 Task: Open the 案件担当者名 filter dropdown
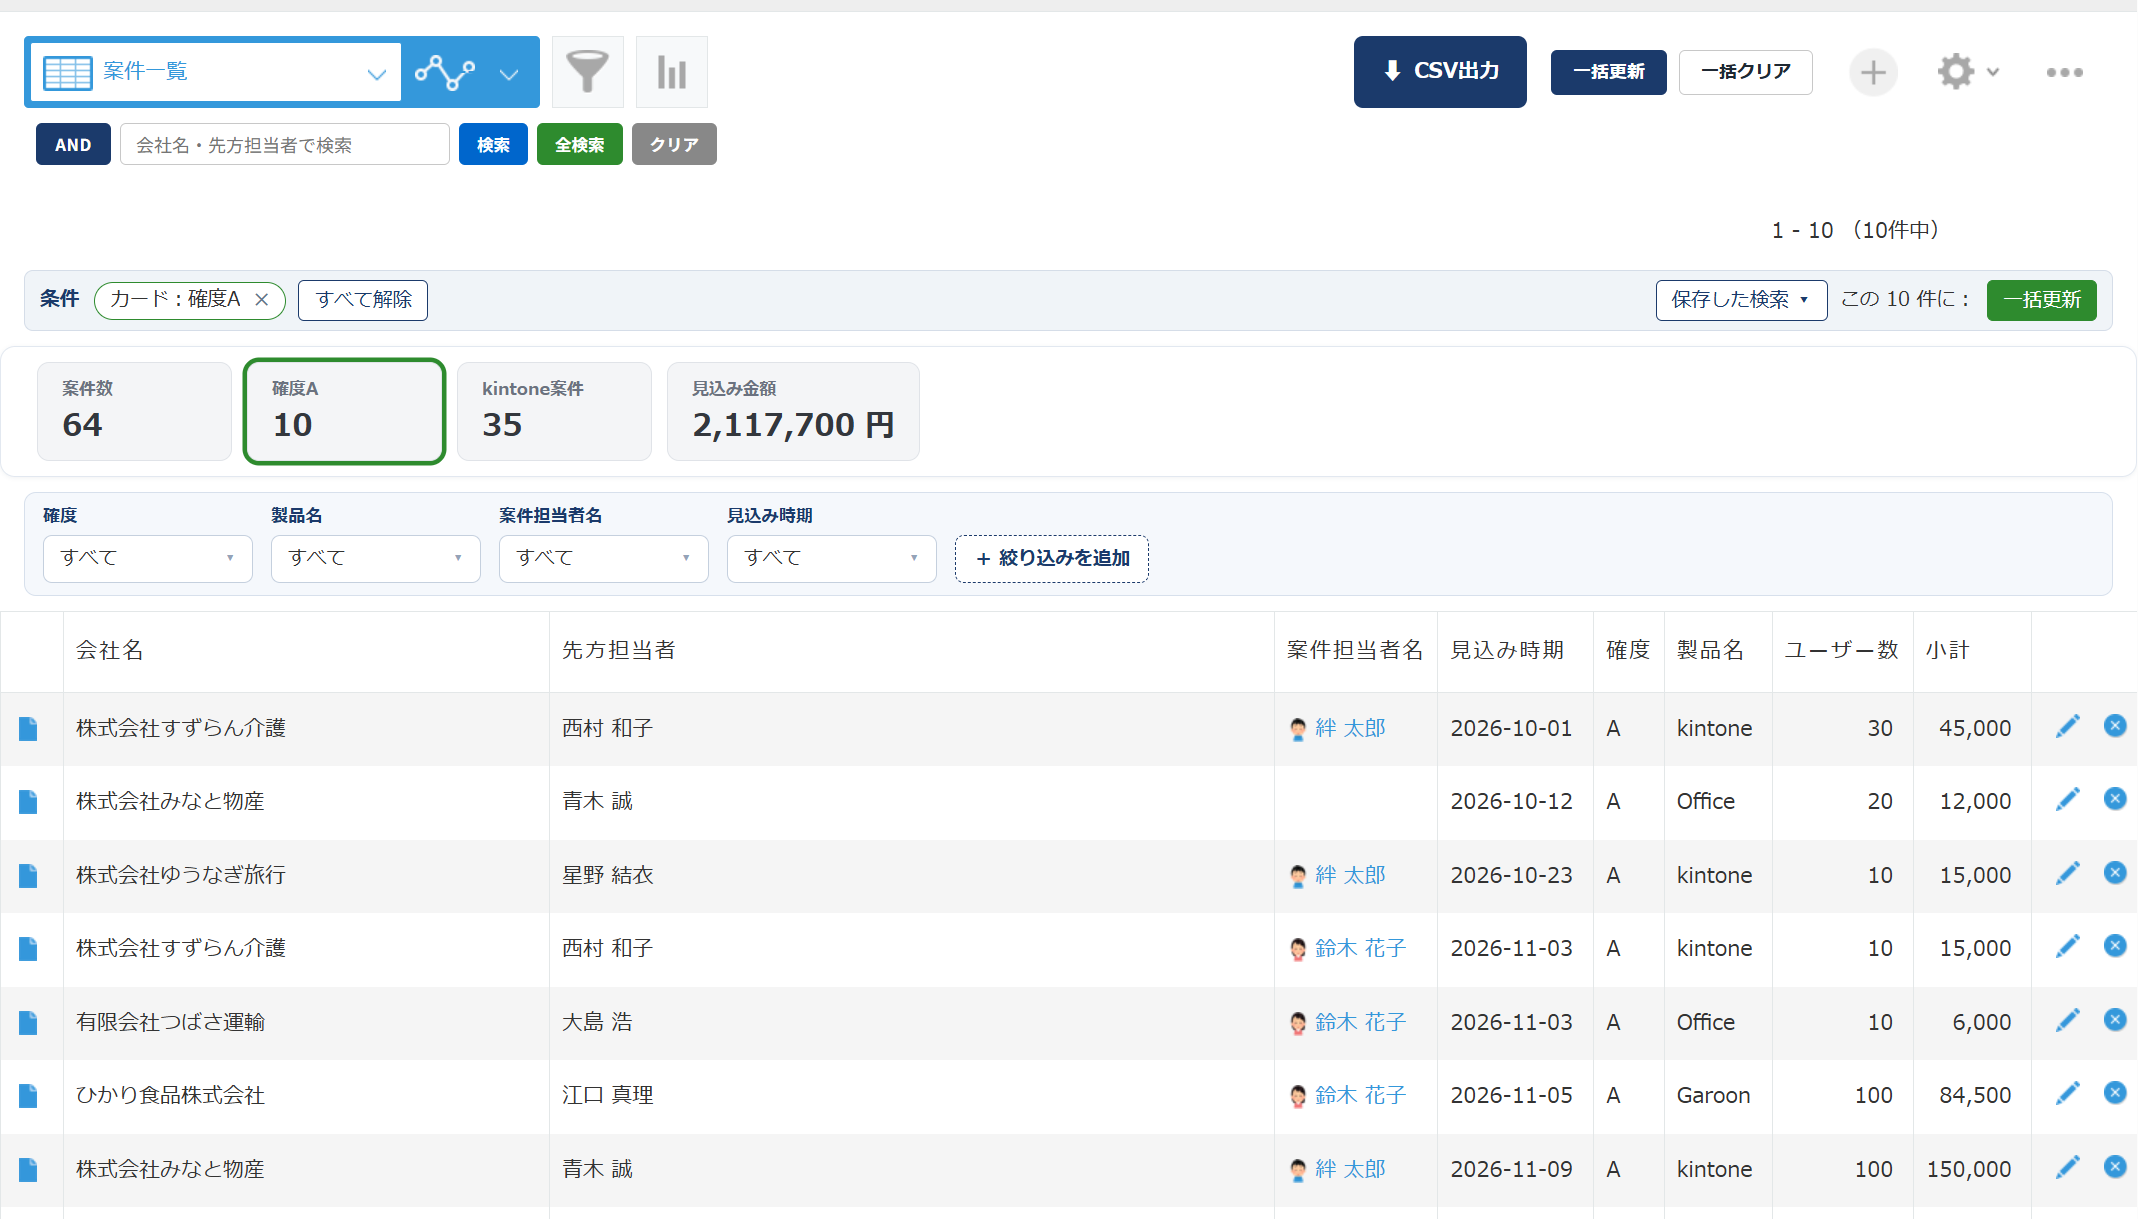(604, 558)
